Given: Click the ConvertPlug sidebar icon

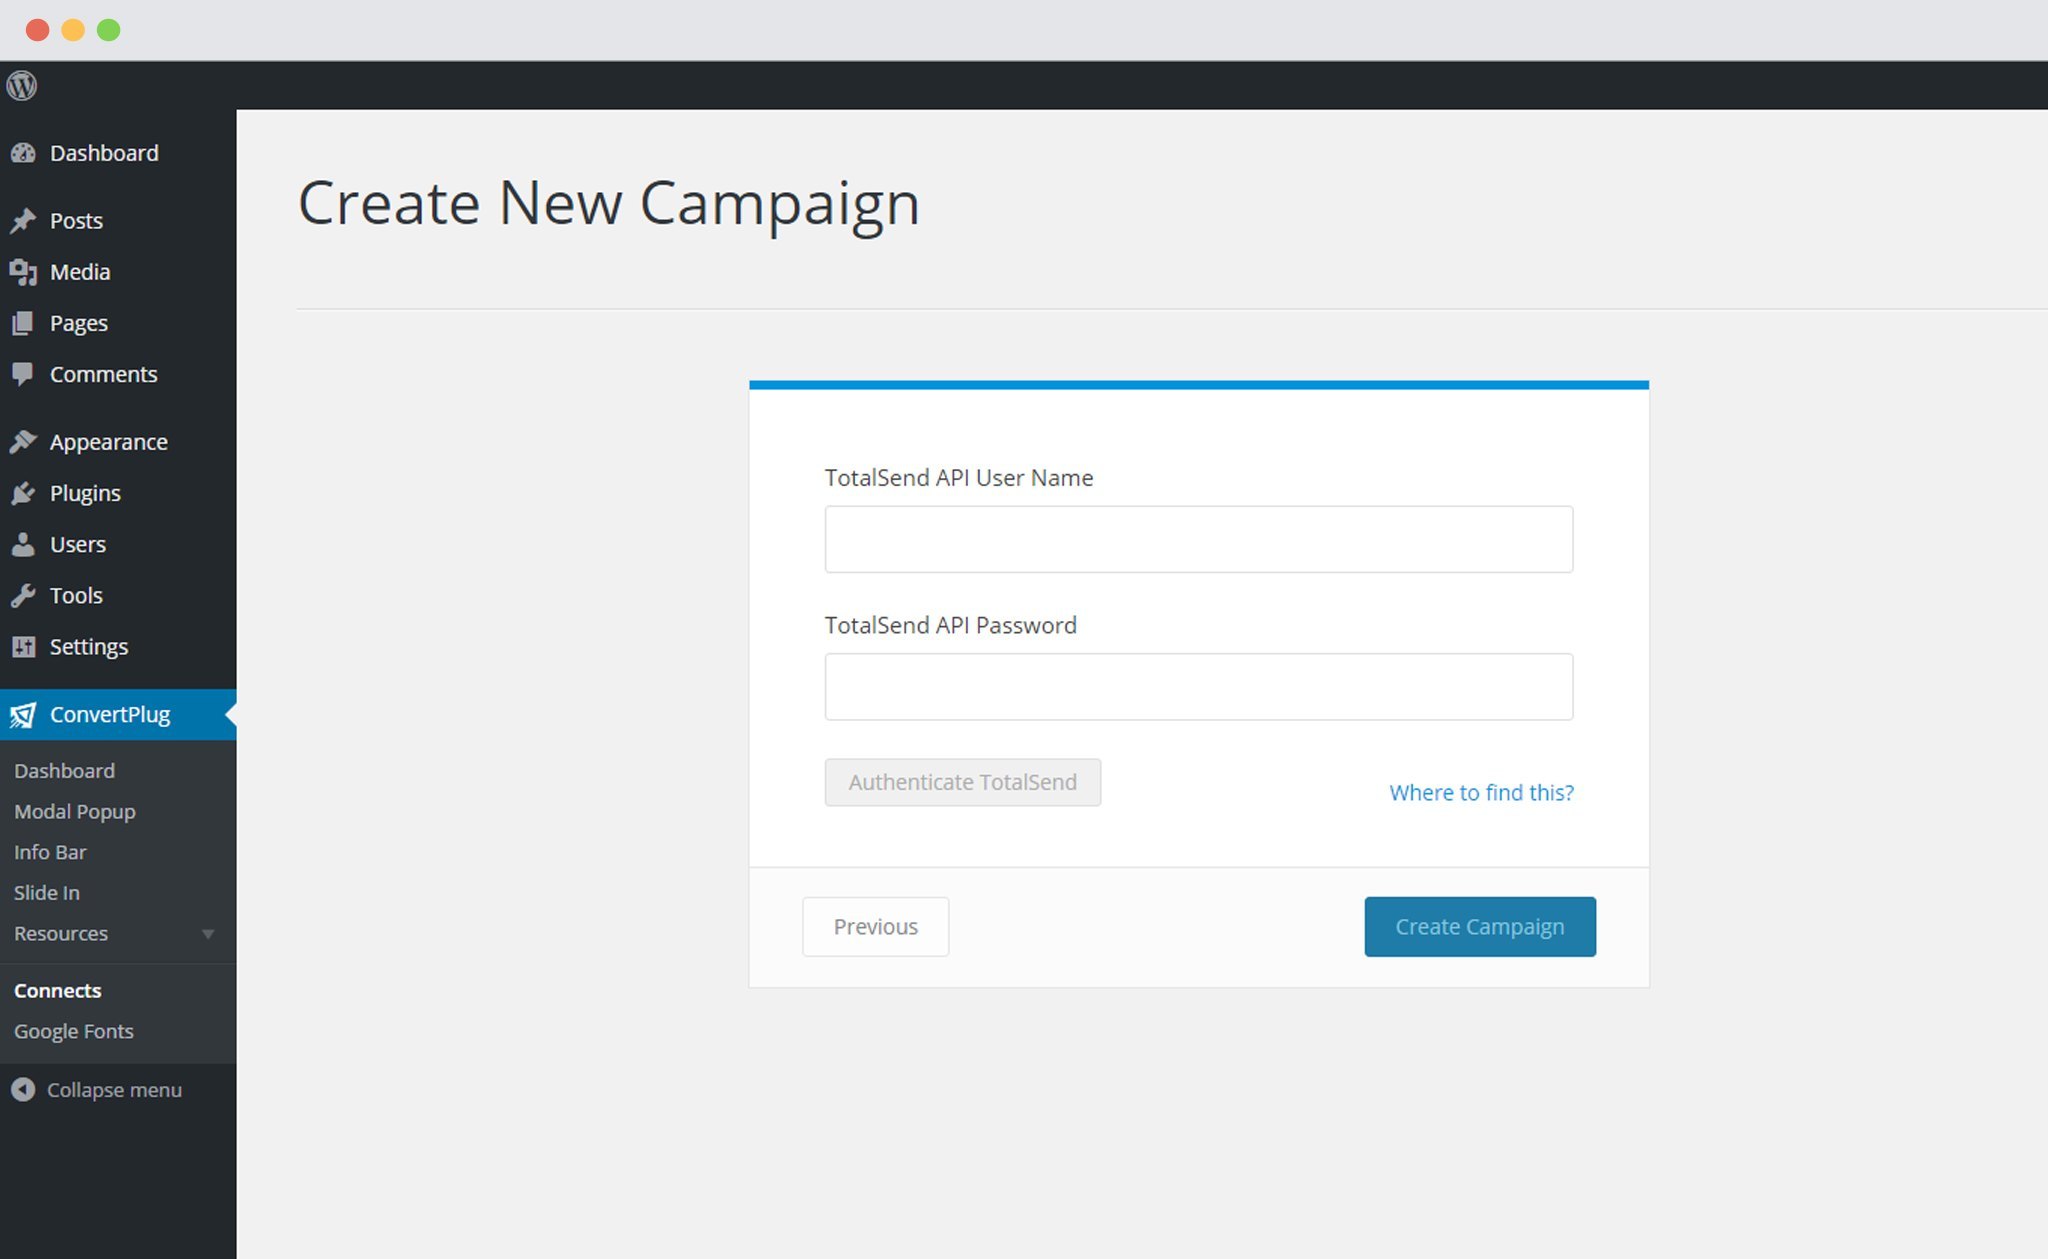Looking at the screenshot, I should [x=22, y=714].
